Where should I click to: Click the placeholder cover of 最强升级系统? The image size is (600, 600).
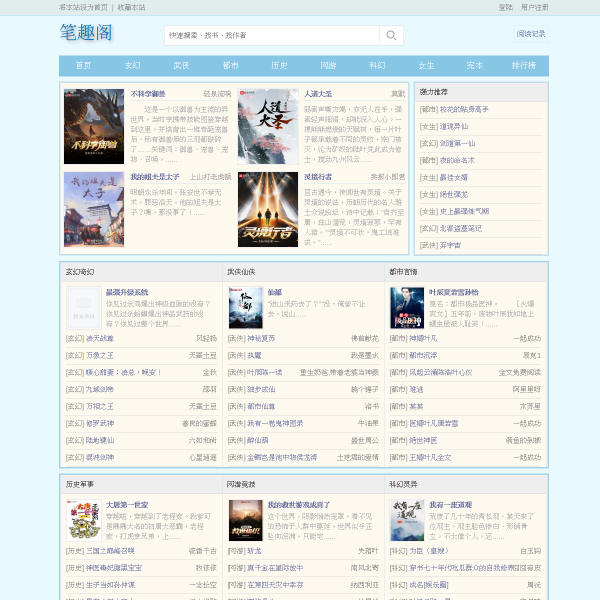pyautogui.click(x=83, y=308)
